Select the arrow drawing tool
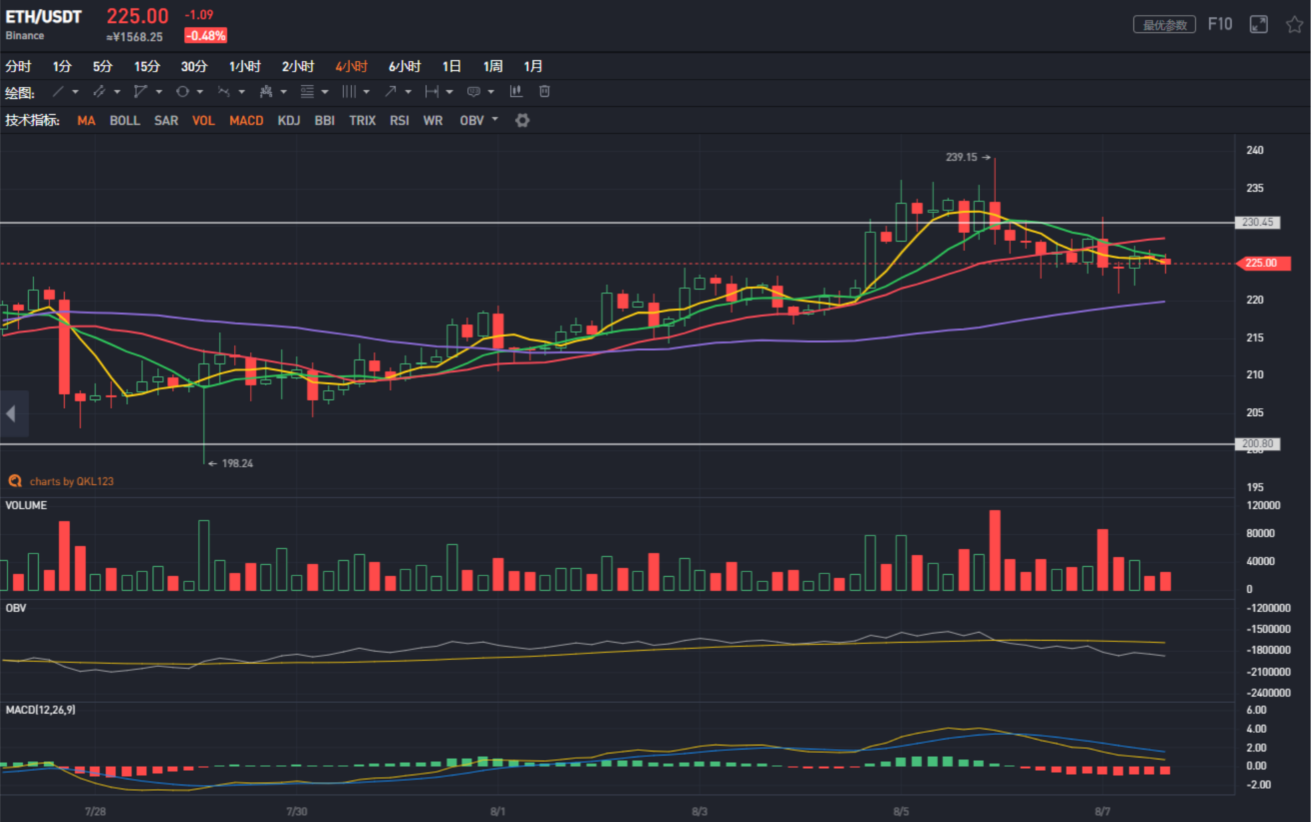The image size is (1311, 822). 391,91
